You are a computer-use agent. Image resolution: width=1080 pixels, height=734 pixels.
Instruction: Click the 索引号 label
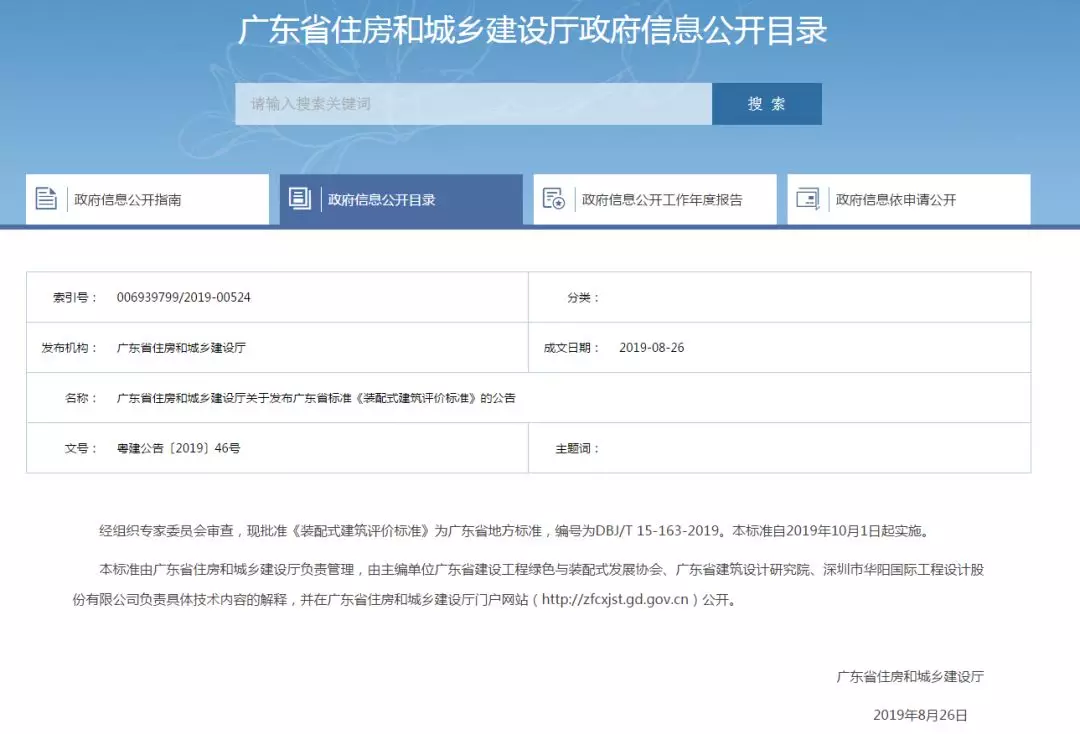[x=74, y=297]
